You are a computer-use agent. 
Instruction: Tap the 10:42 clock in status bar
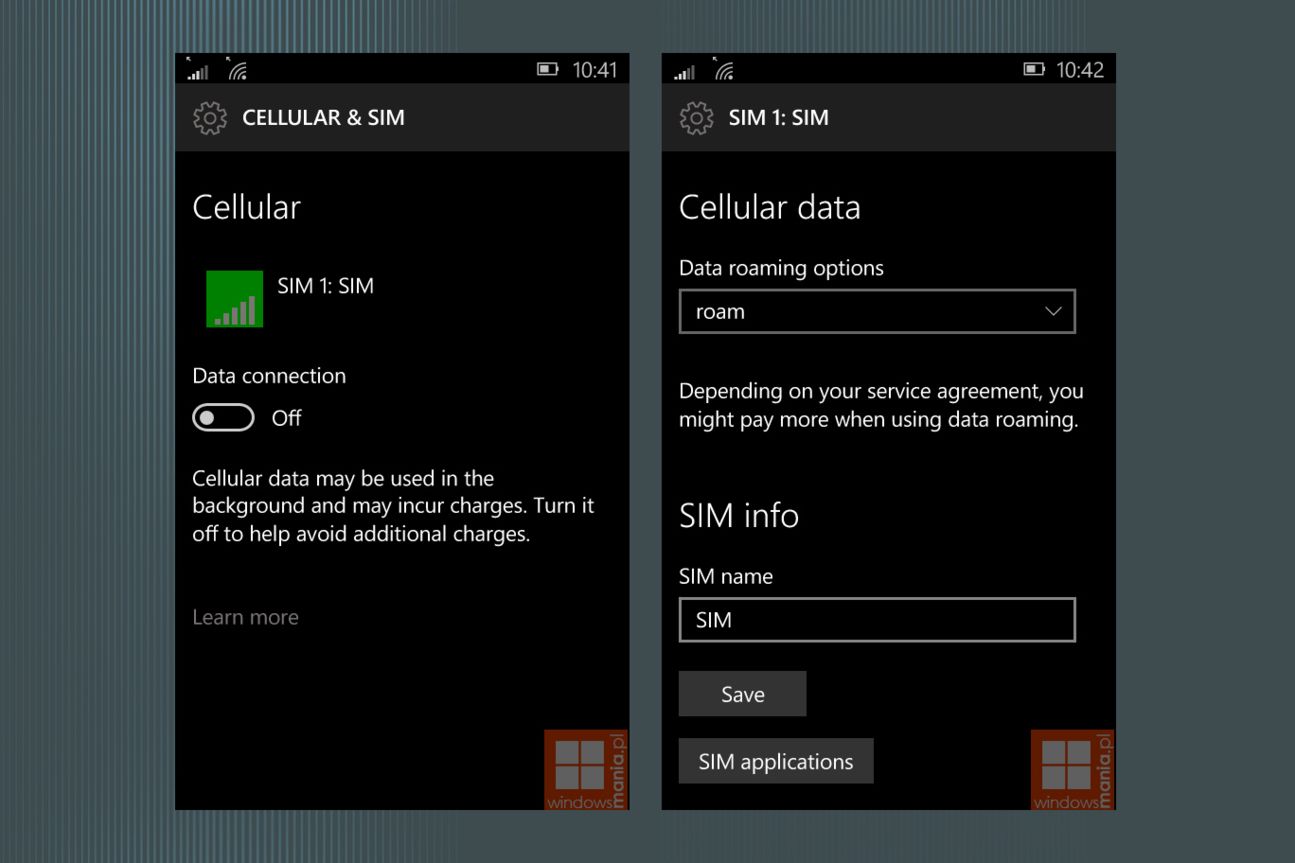click(x=1080, y=70)
